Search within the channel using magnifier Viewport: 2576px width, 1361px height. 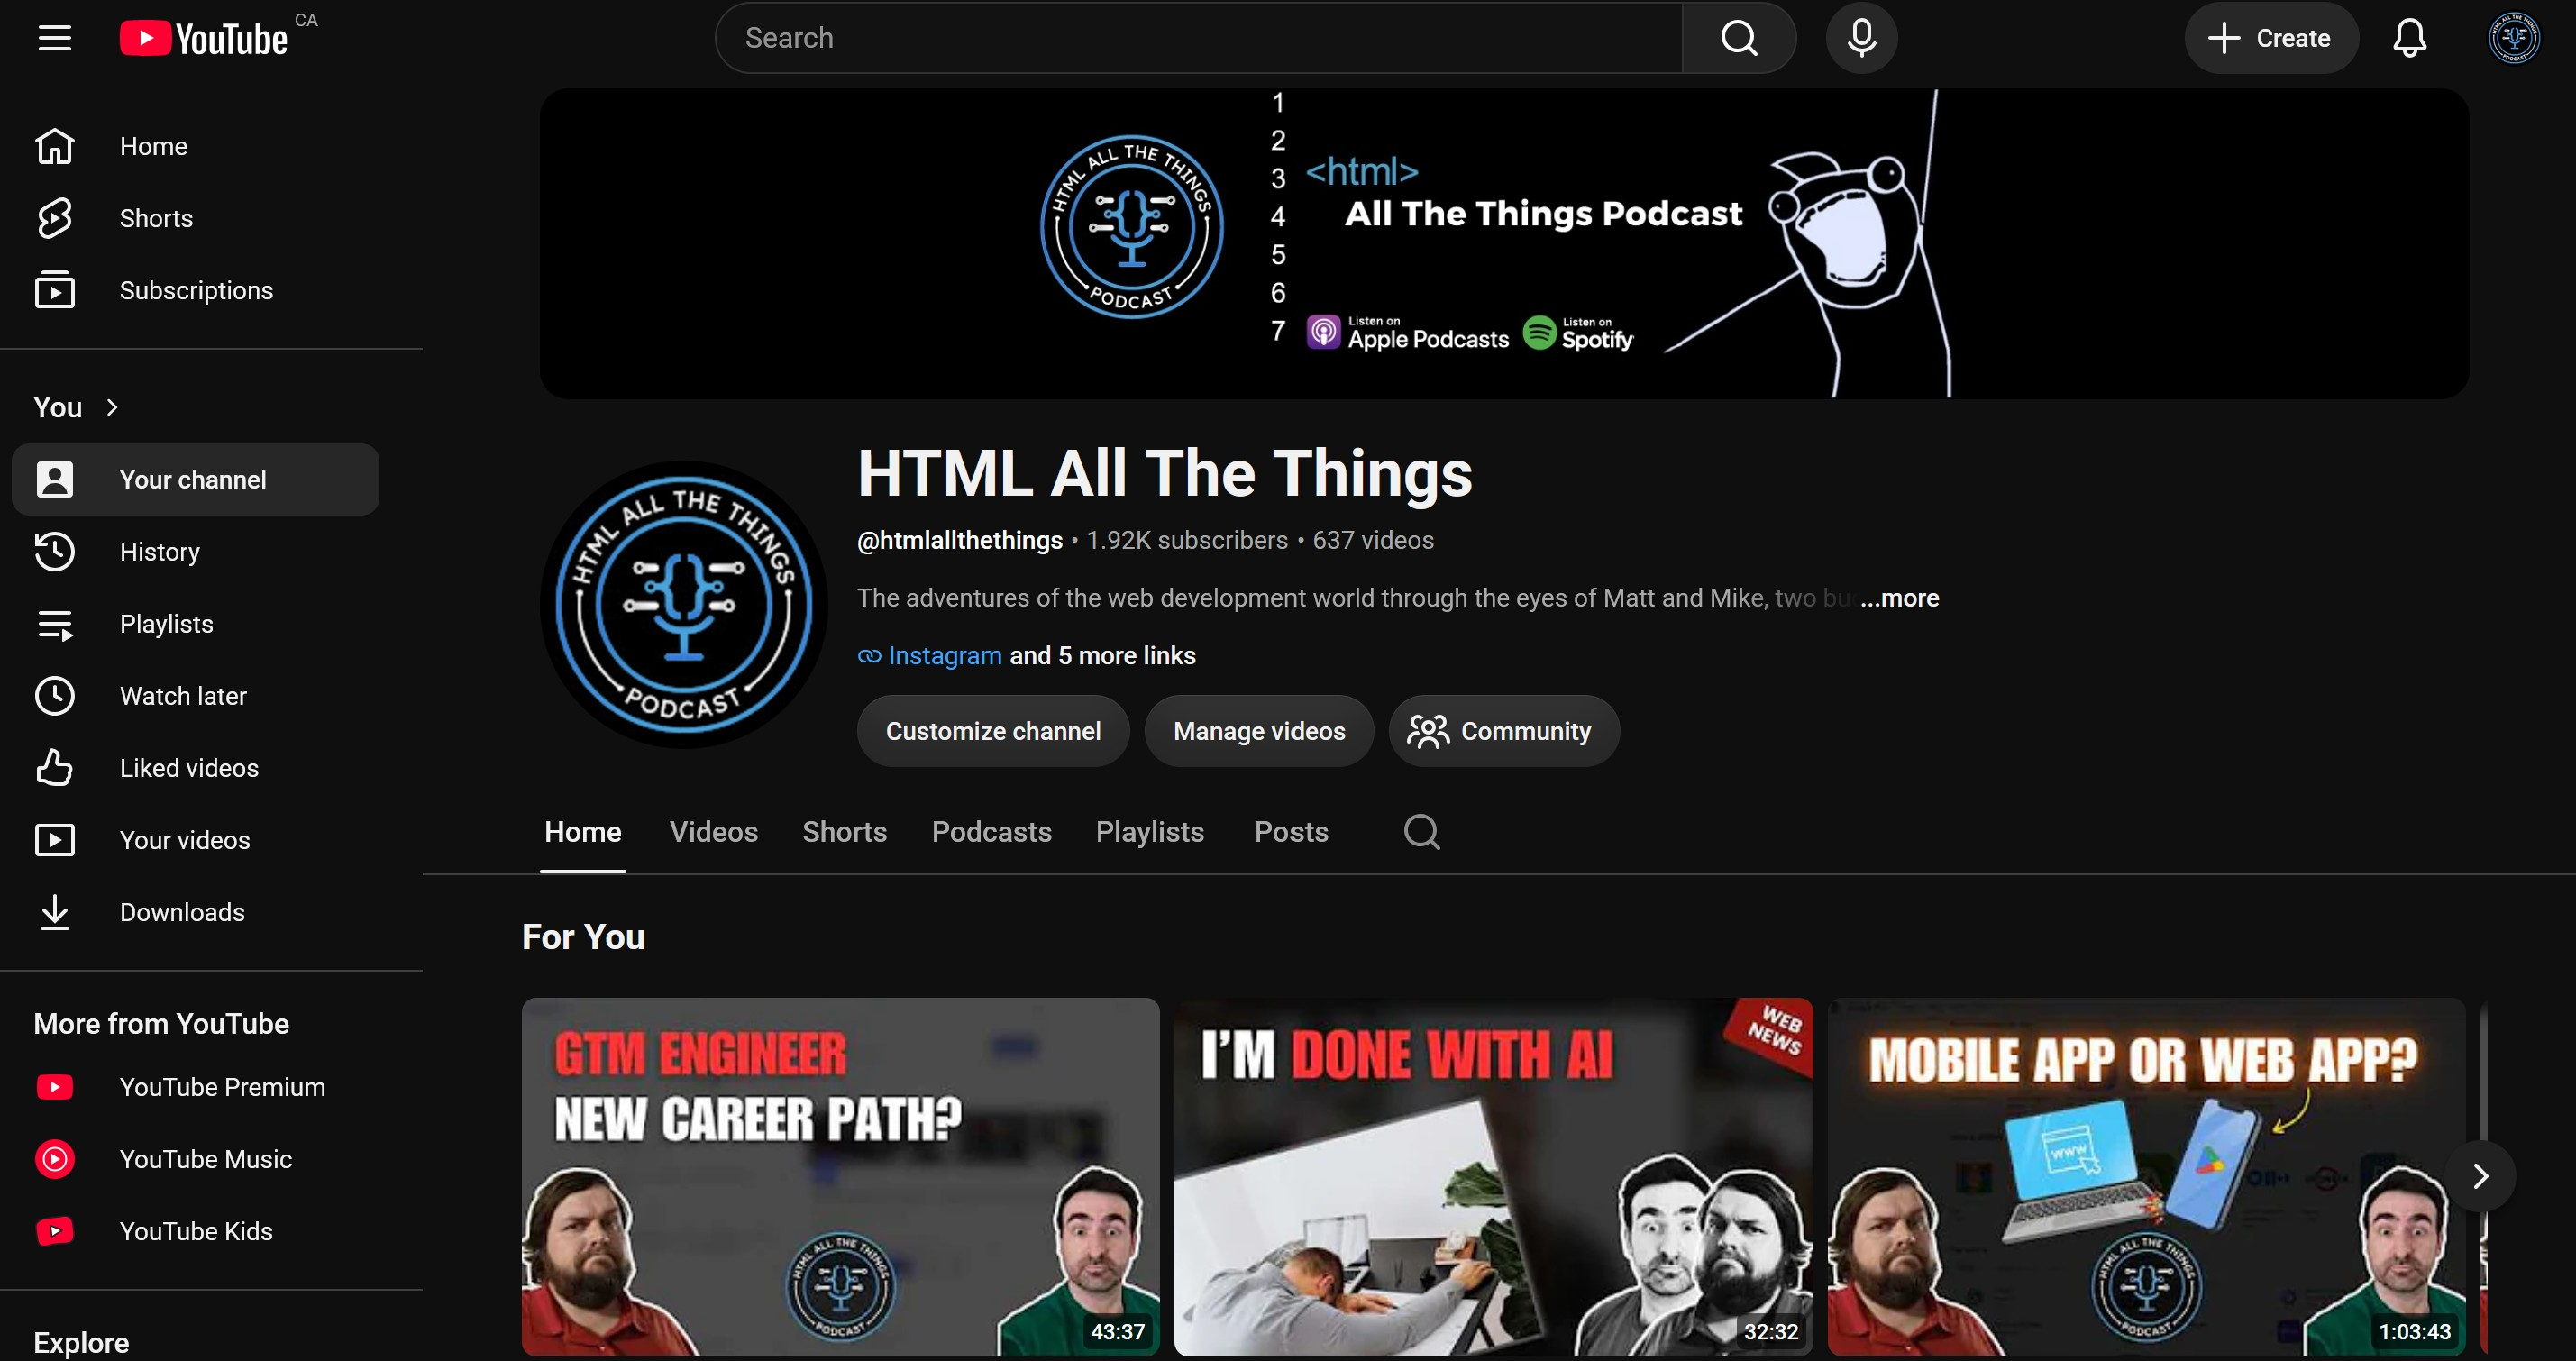tap(1421, 832)
